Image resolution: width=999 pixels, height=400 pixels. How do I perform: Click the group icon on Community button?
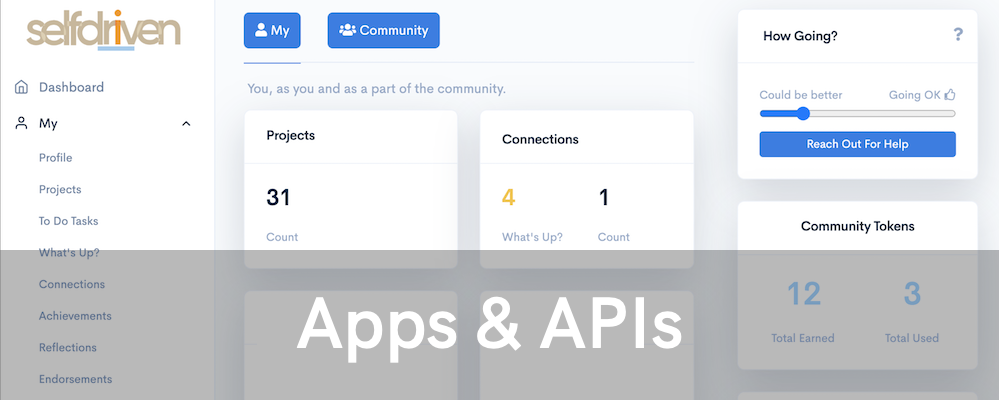(x=347, y=30)
